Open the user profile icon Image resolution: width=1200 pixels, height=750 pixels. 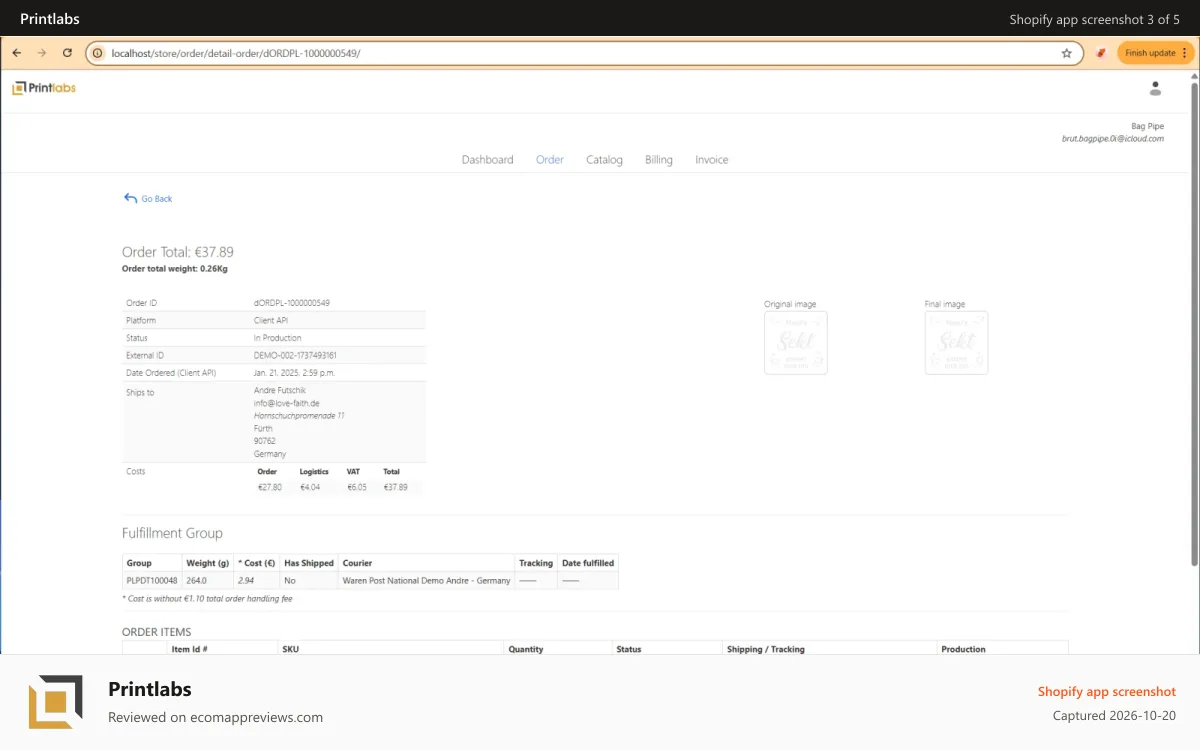(1155, 89)
